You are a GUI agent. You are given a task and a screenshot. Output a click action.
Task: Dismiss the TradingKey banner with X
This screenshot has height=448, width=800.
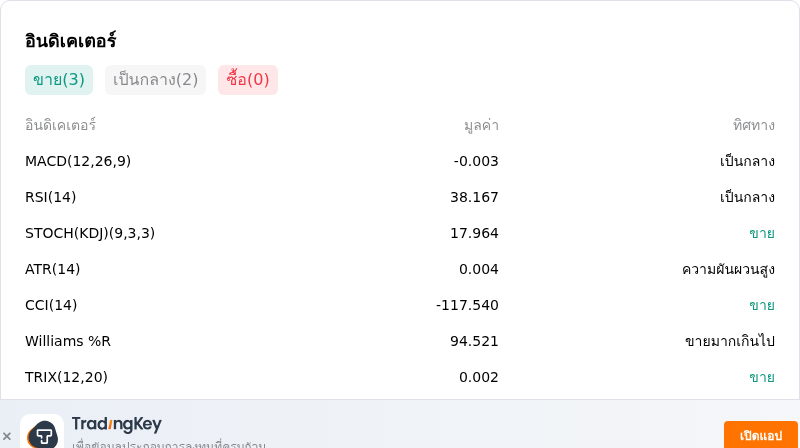click(7, 436)
